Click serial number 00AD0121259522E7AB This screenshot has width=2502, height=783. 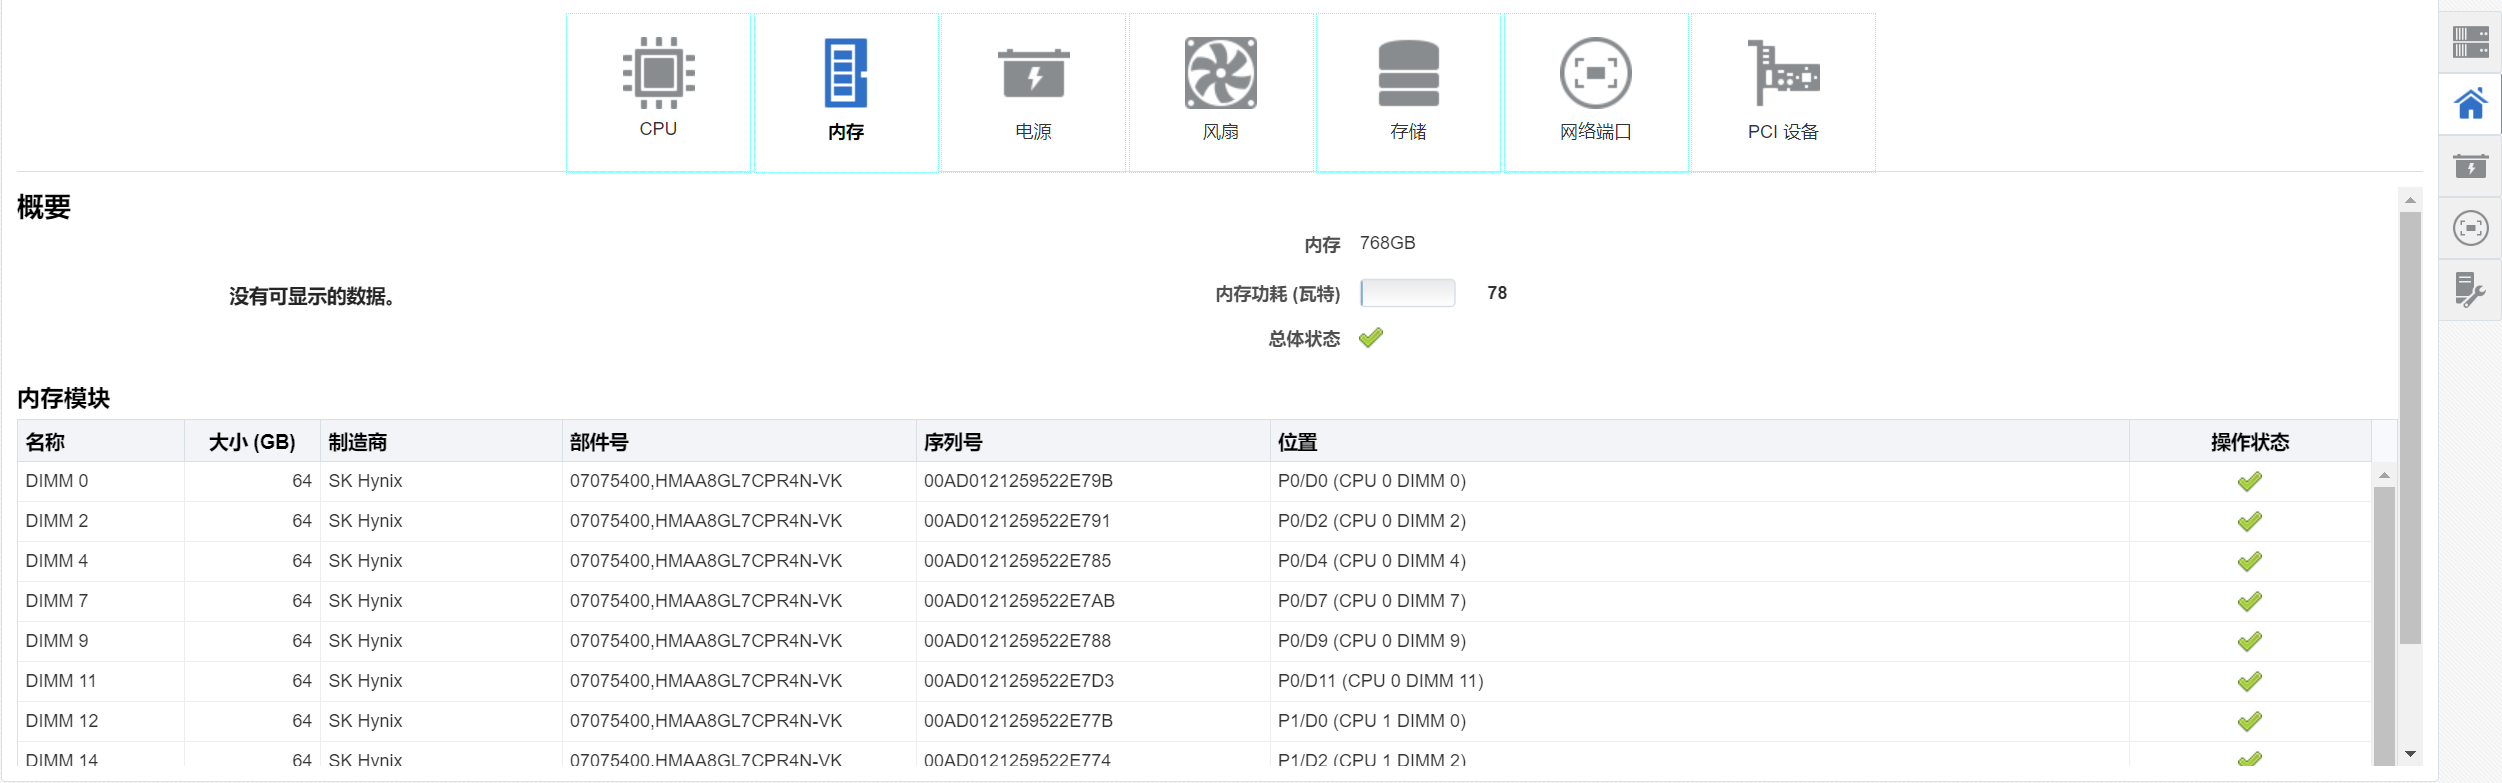(1019, 601)
